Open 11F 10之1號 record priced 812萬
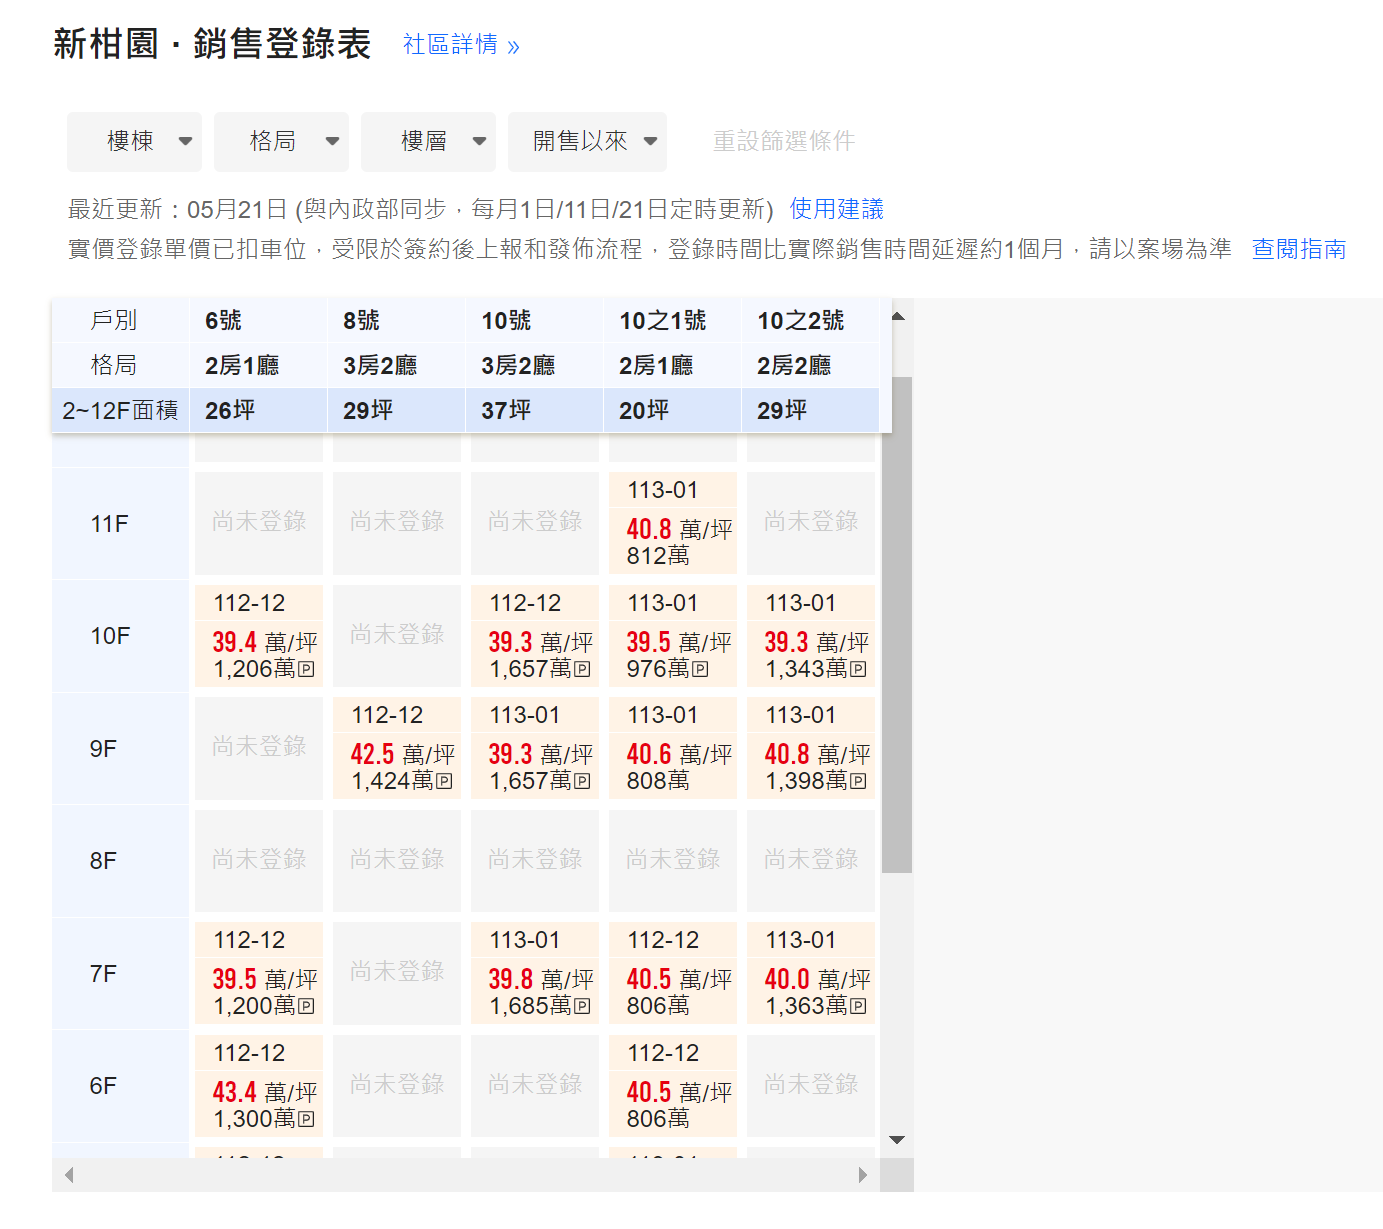The image size is (1383, 1229). [673, 523]
